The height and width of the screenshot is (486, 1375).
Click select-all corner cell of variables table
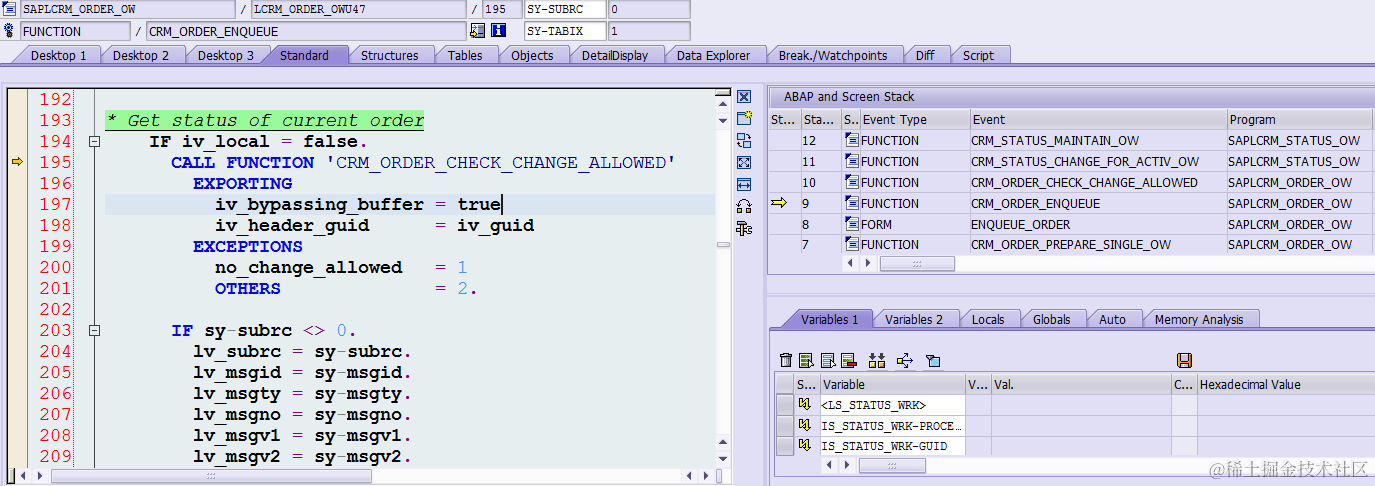point(785,384)
